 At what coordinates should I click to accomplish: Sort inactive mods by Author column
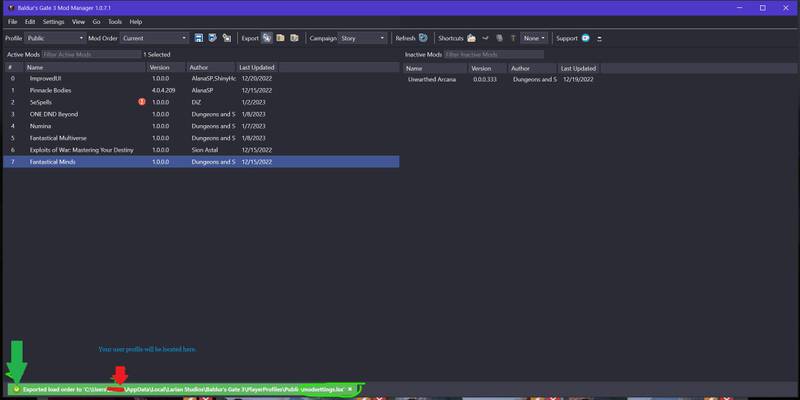point(532,68)
